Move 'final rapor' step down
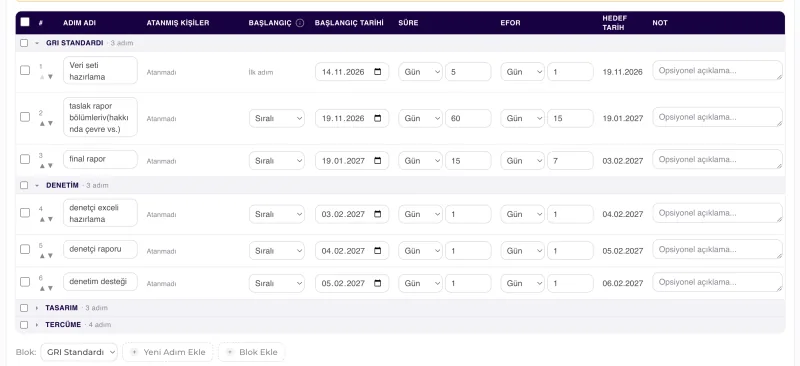 50,166
